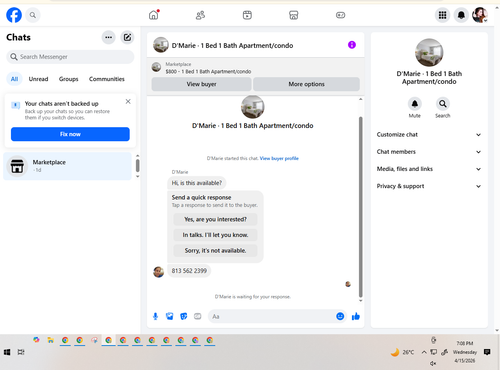
Task: Select the All chats filter
Action: coord(14,79)
